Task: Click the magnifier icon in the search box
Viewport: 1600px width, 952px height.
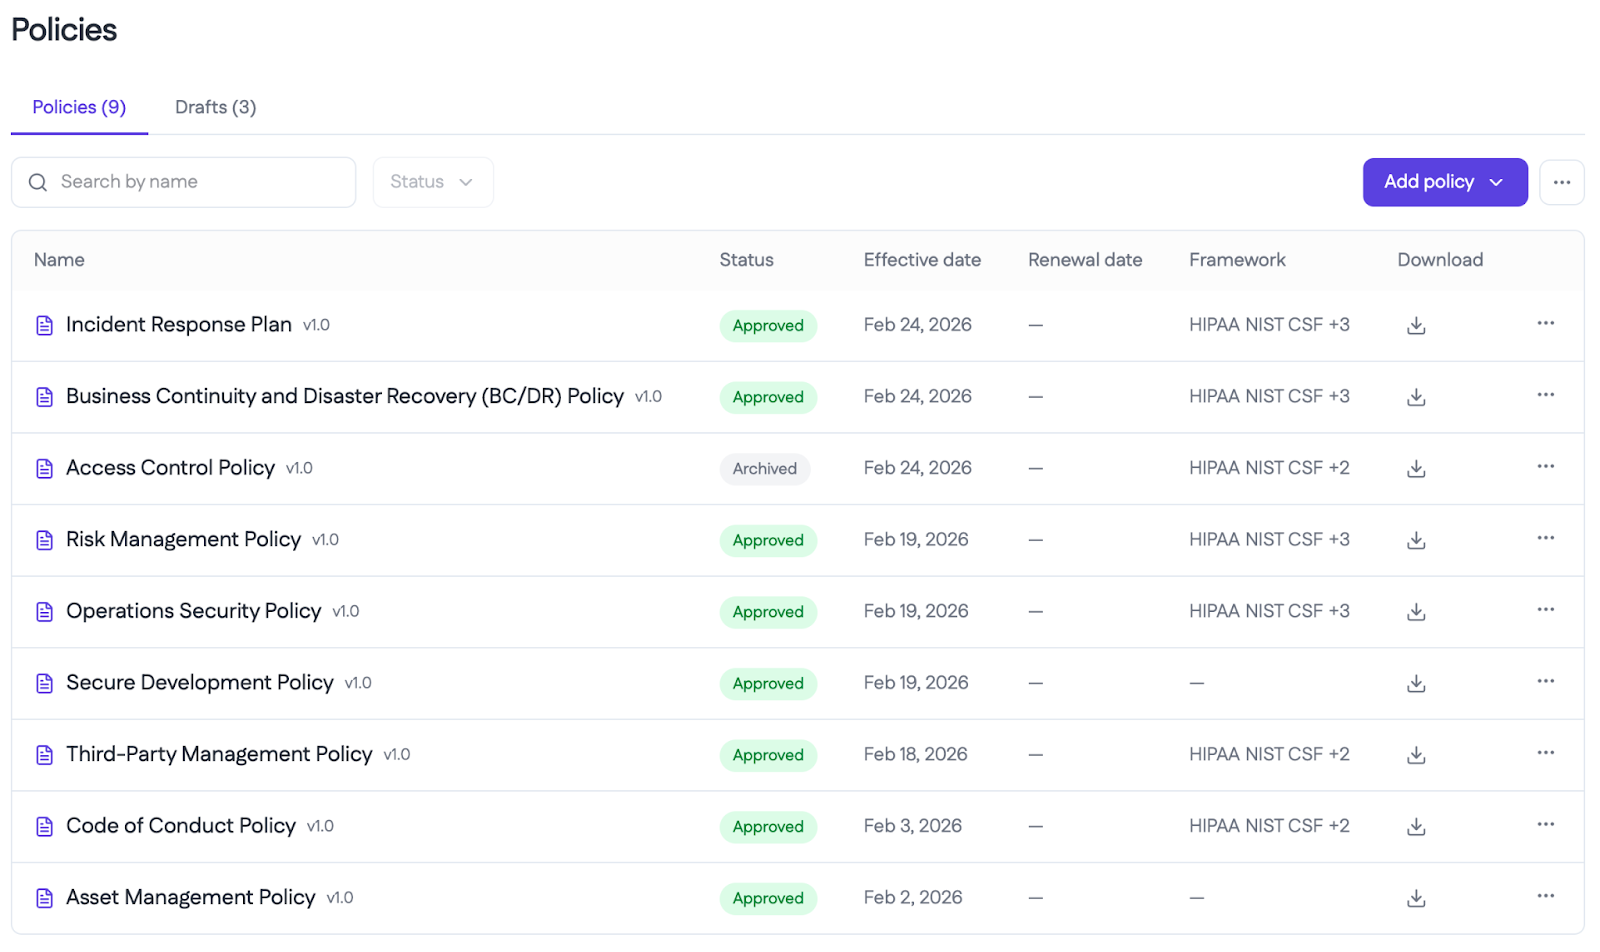Action: 37,182
